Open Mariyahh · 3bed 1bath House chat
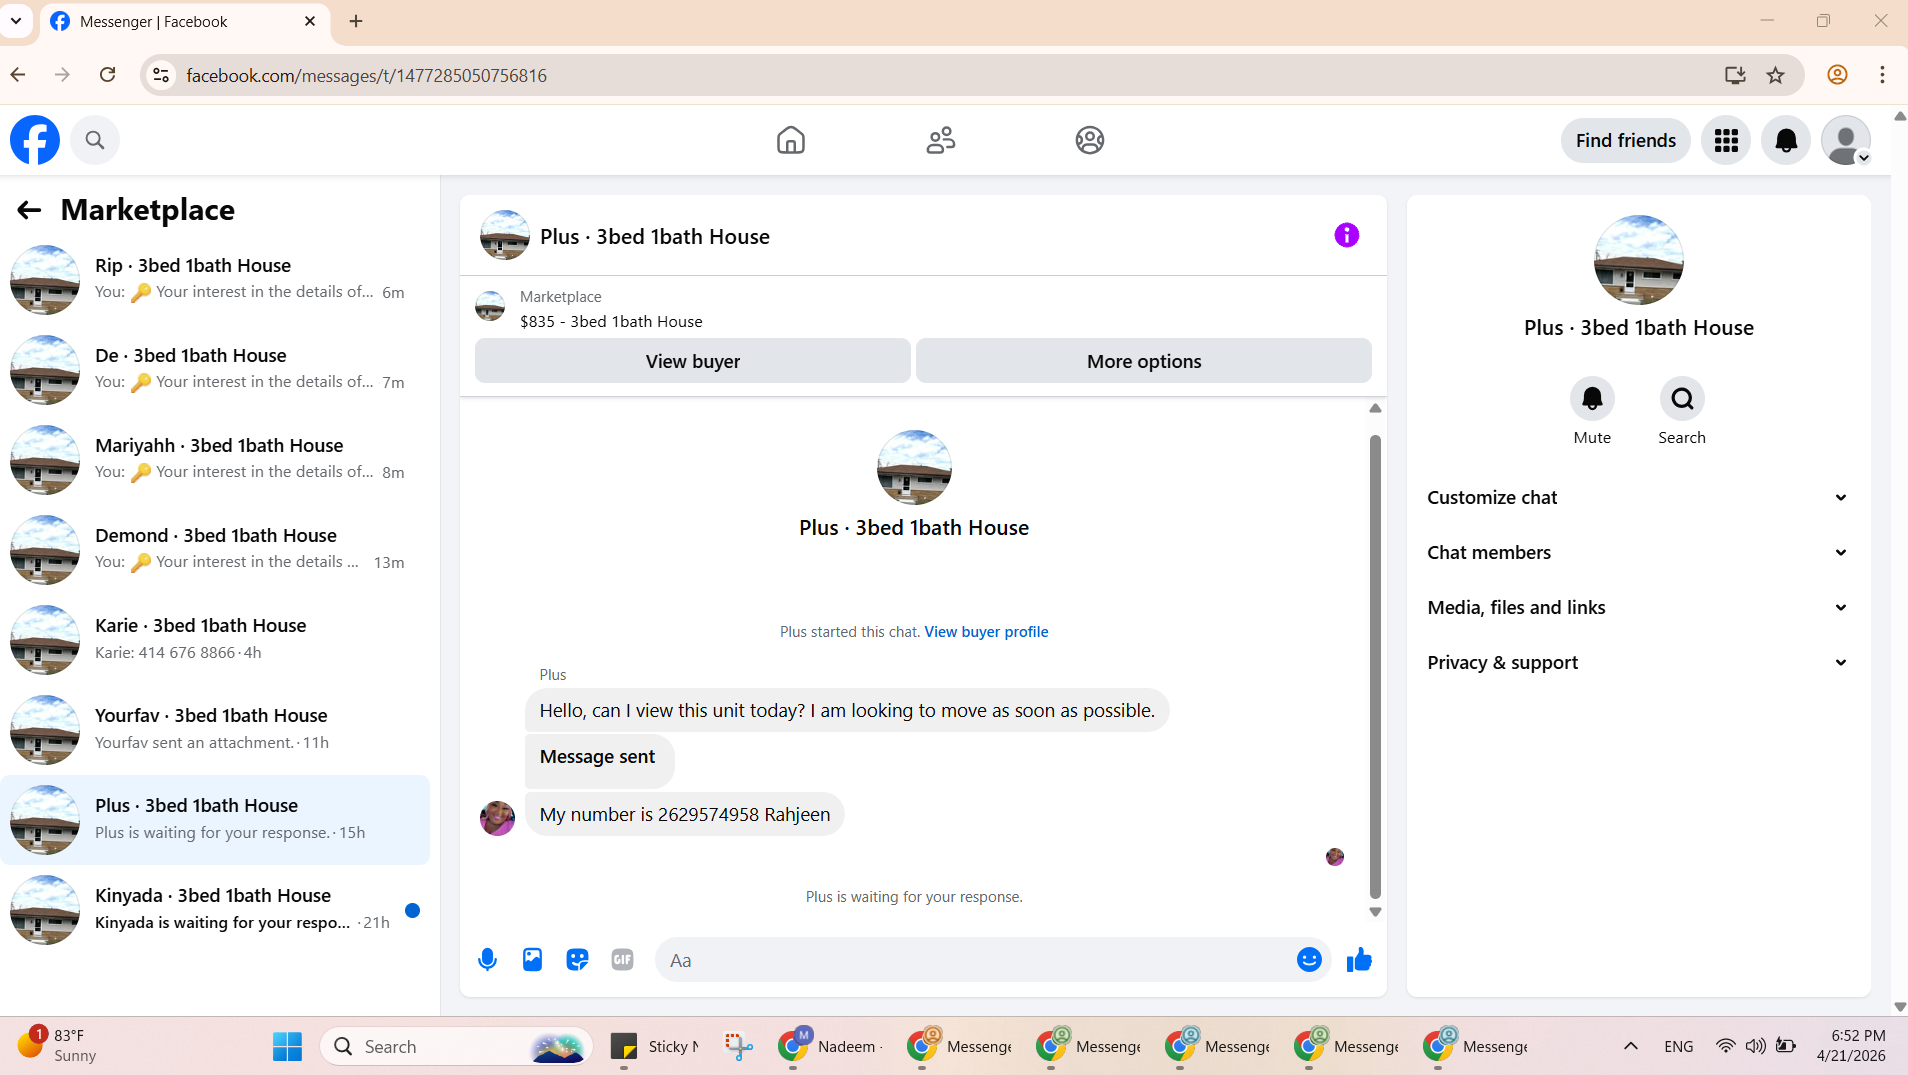1908x1075 pixels. (215, 460)
